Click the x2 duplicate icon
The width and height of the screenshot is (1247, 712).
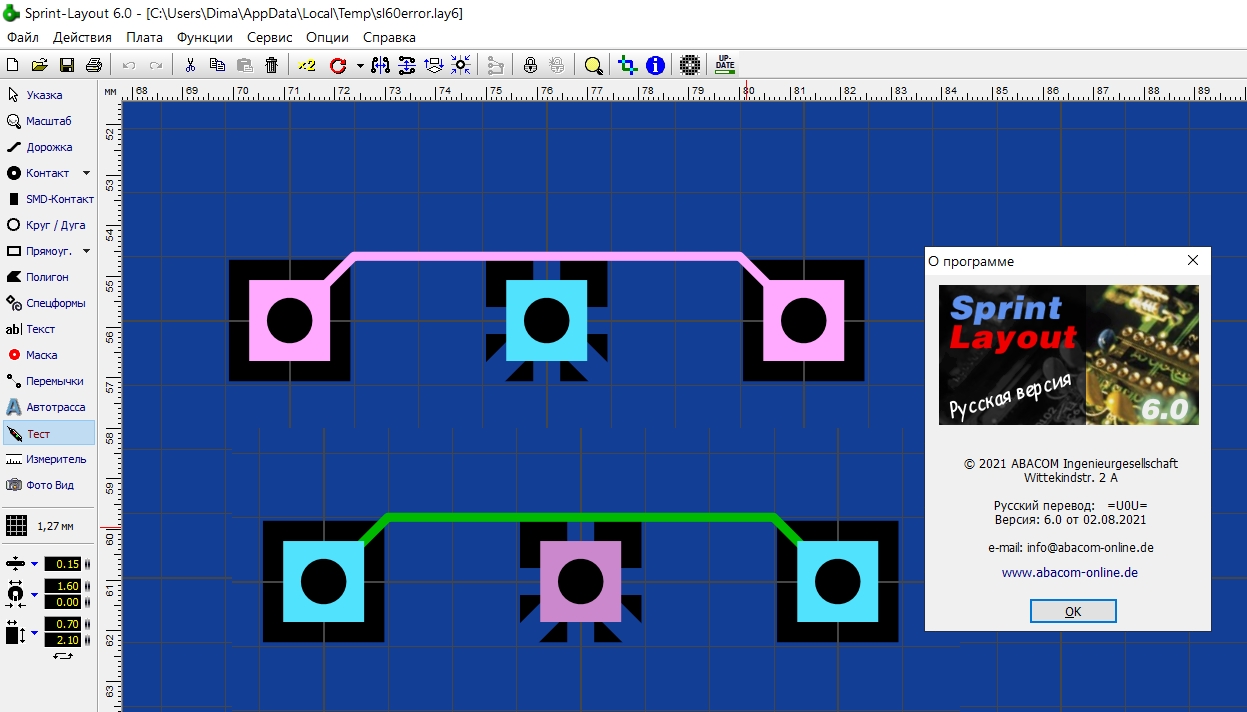pyautogui.click(x=307, y=65)
